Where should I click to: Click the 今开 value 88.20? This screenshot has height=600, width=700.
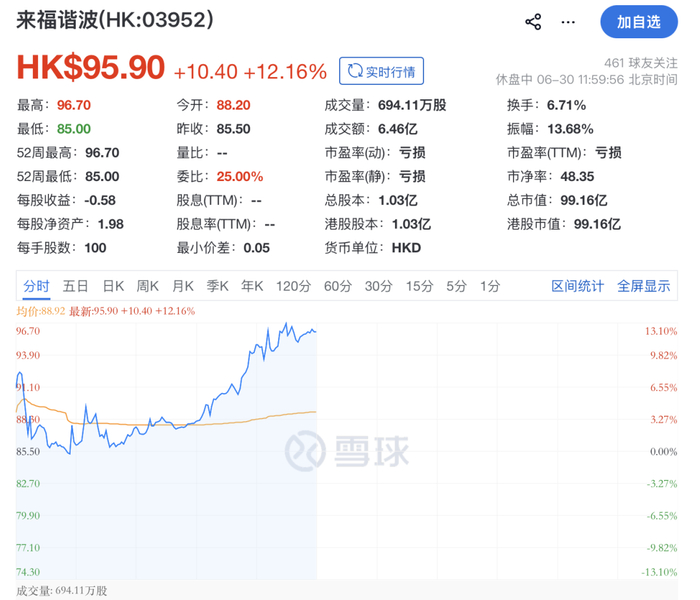pyautogui.click(x=233, y=105)
